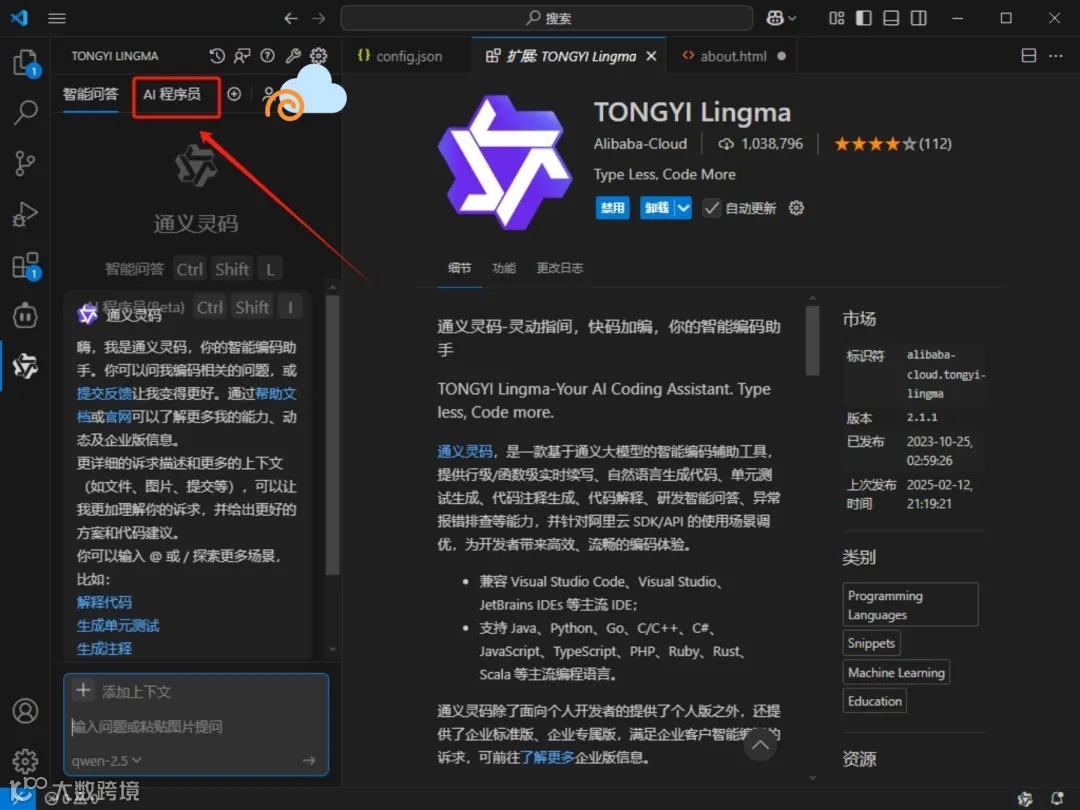Customize layout icon in title bar
Screen dimensions: 1080x810
[x=836, y=18]
